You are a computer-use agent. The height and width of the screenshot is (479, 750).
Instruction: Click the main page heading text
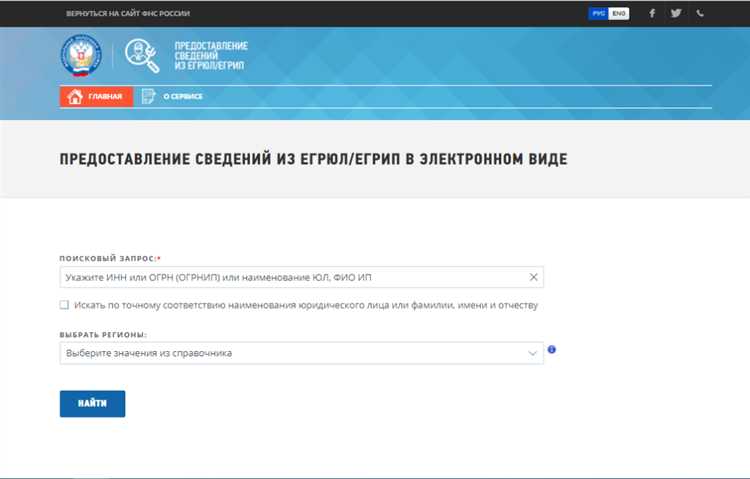313,159
